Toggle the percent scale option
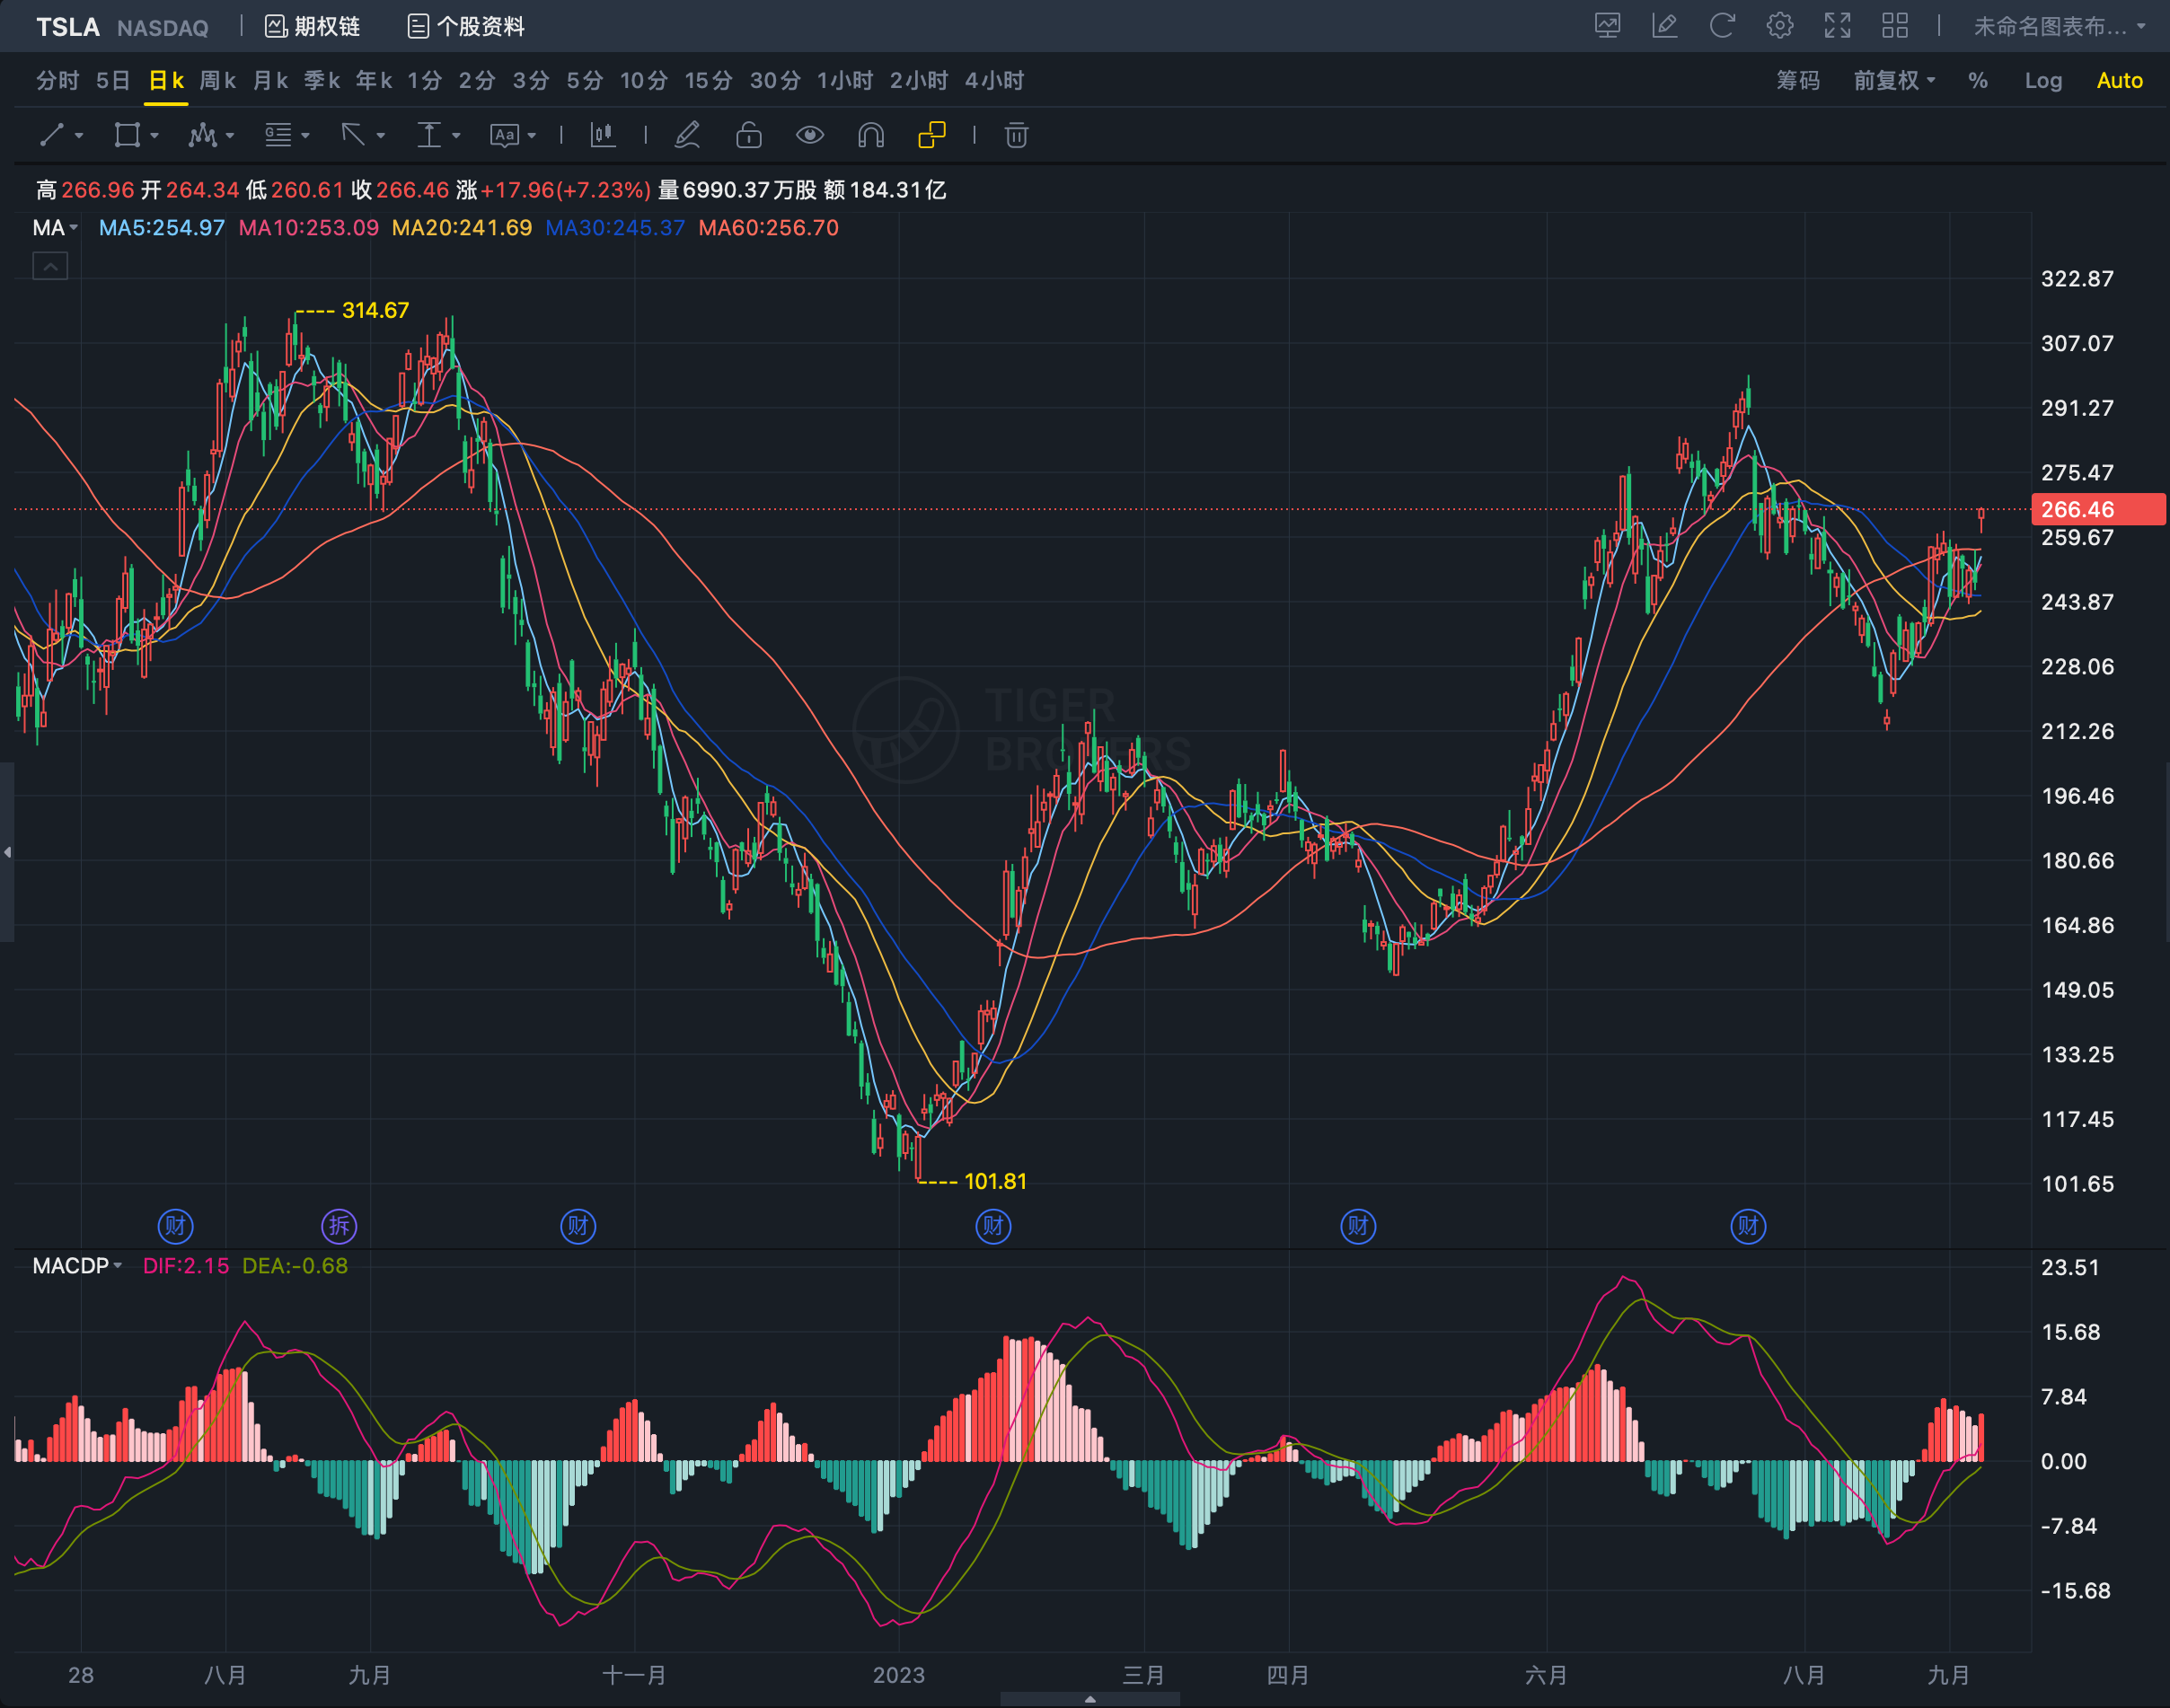The width and height of the screenshot is (2170, 1708). pyautogui.click(x=1977, y=81)
